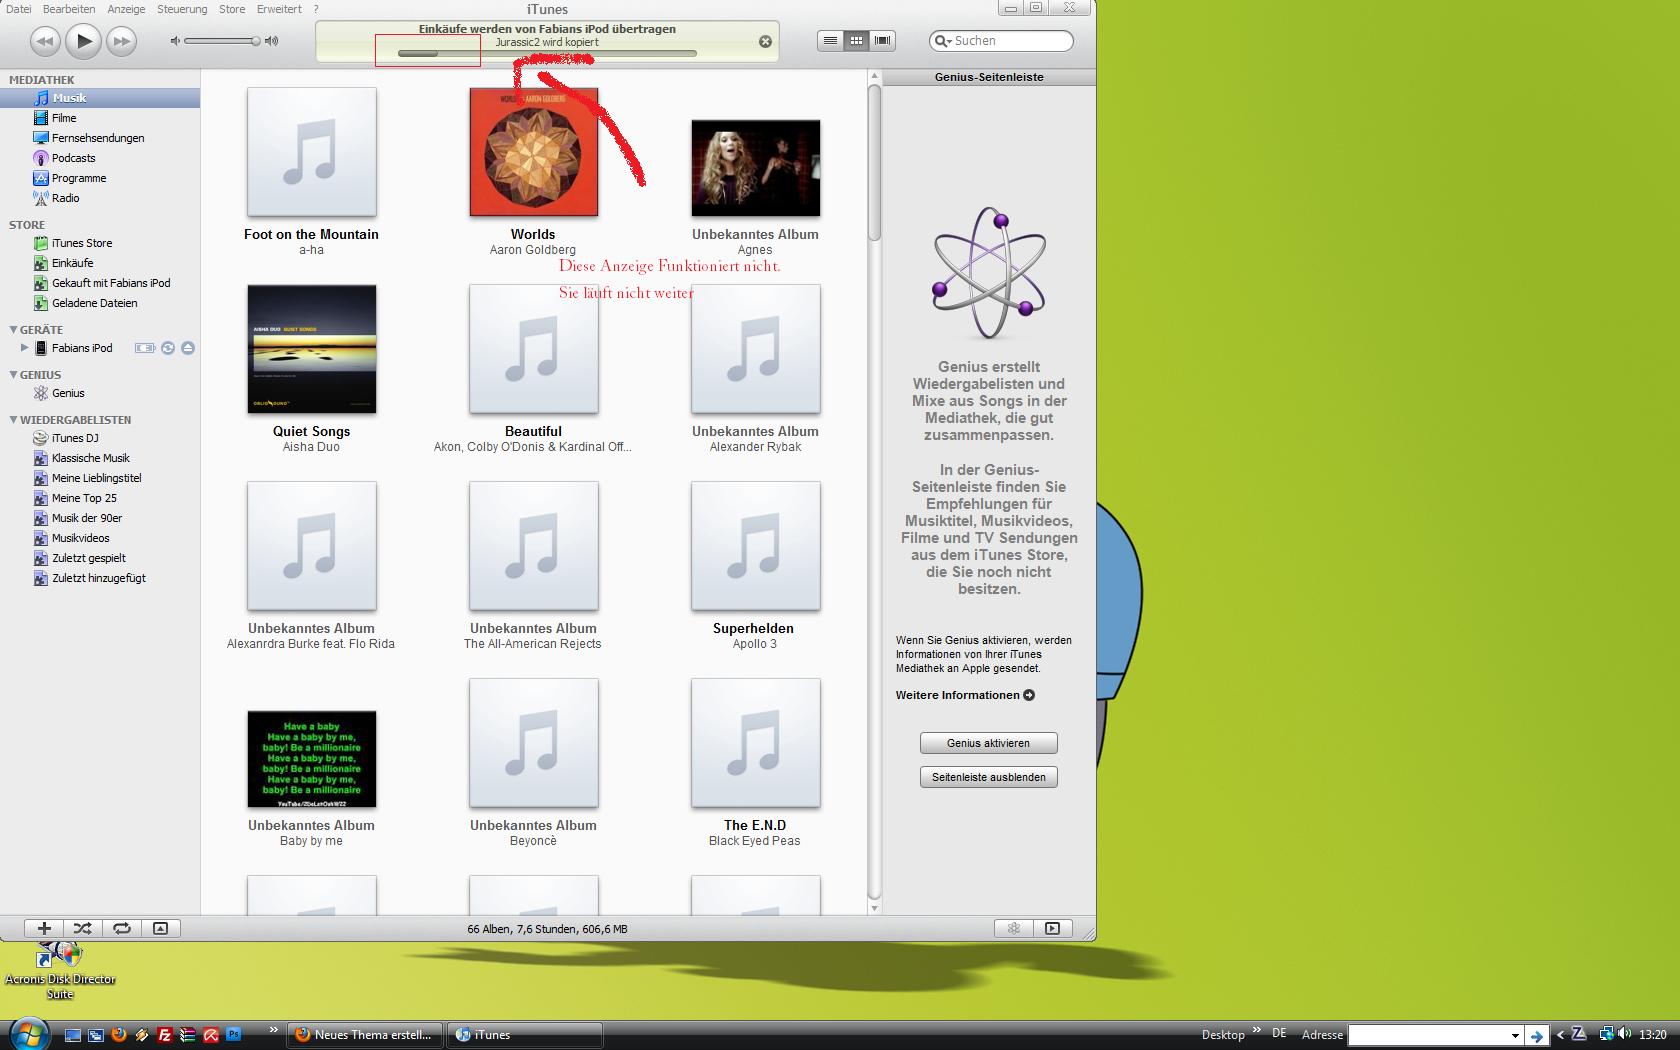The width and height of the screenshot is (1680, 1050).
Task: Launch Firefox from the quick launch bar
Action: click(x=118, y=1035)
